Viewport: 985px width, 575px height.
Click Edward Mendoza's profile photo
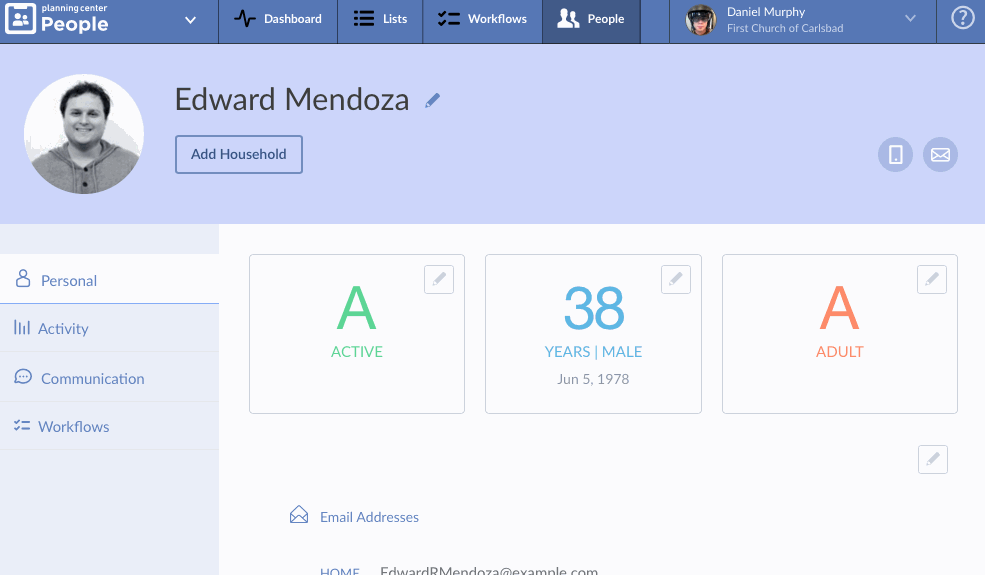84,134
